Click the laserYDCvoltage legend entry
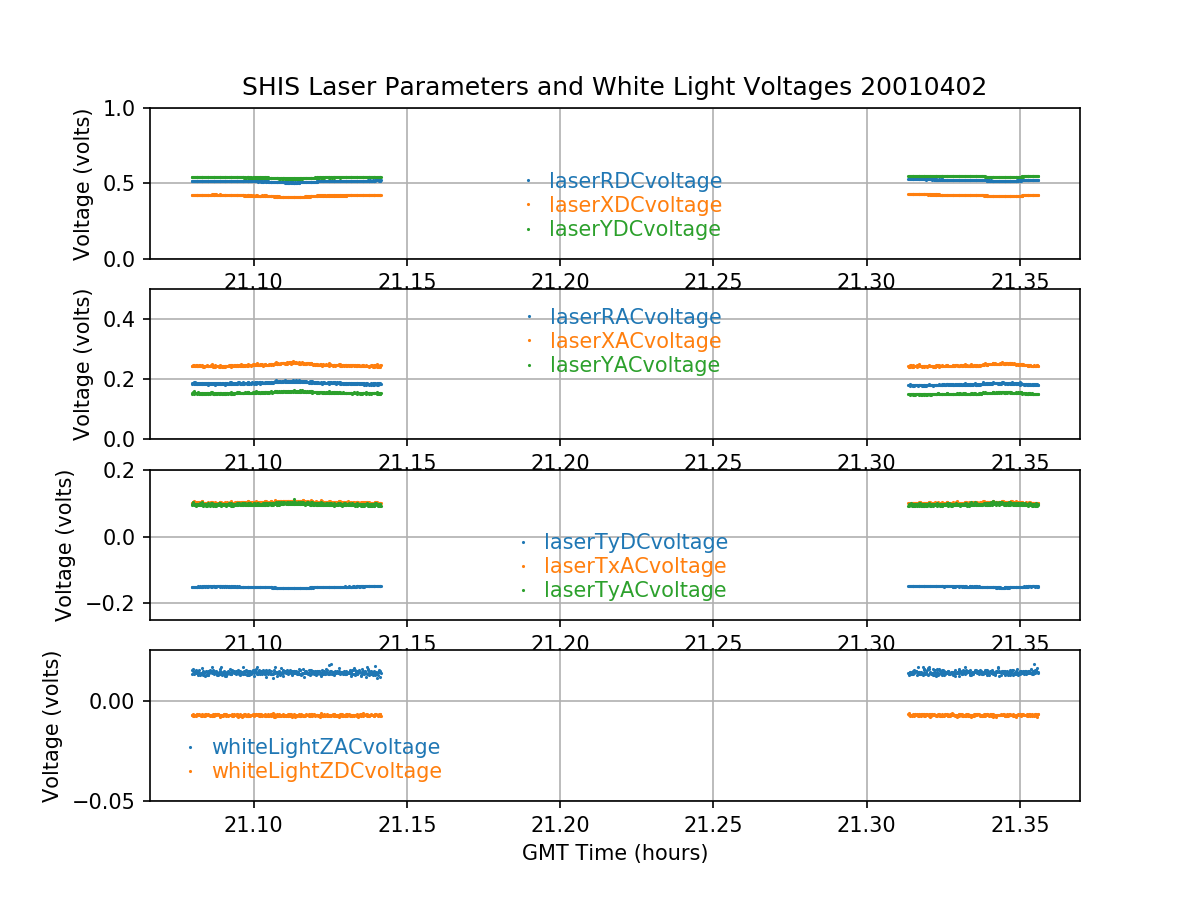The image size is (1200, 900). pos(635,229)
